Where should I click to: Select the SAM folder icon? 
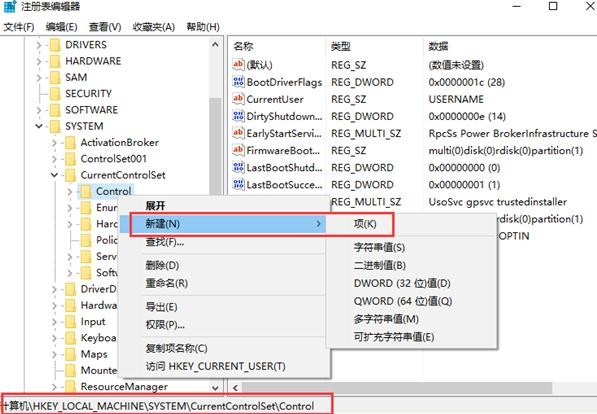[x=55, y=77]
